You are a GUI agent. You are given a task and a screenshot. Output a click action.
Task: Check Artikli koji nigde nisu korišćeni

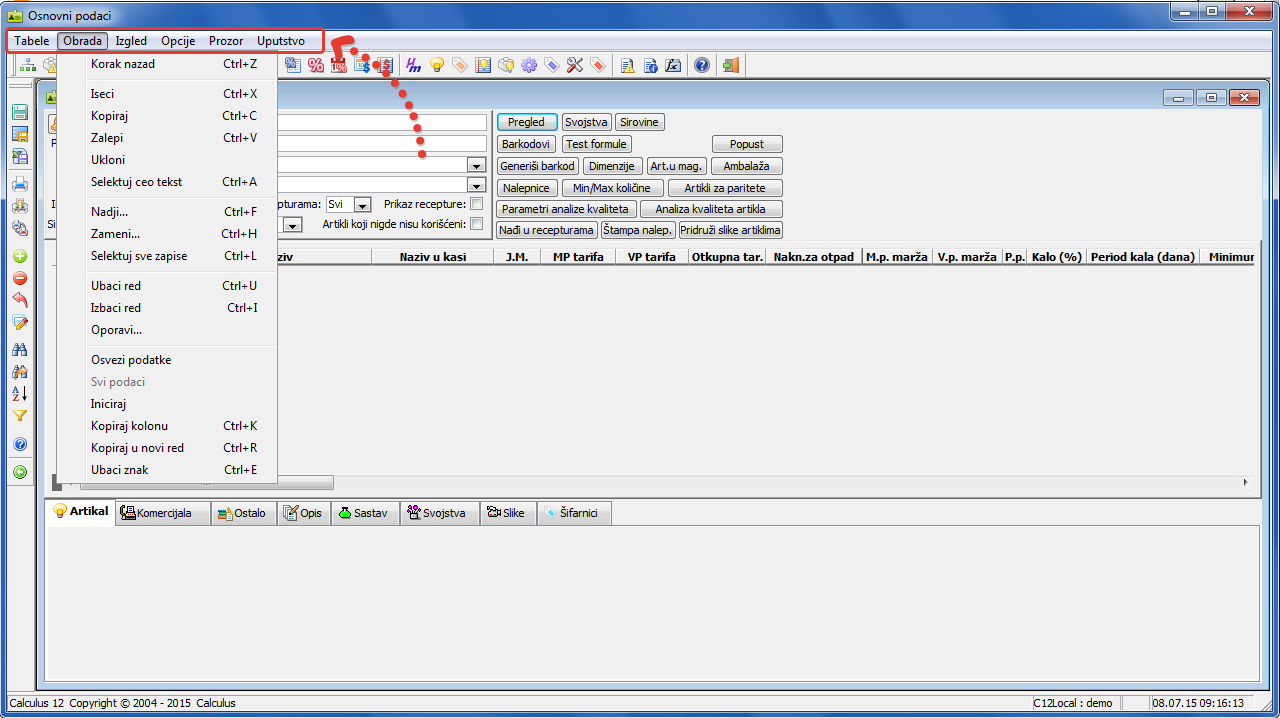tap(476, 224)
